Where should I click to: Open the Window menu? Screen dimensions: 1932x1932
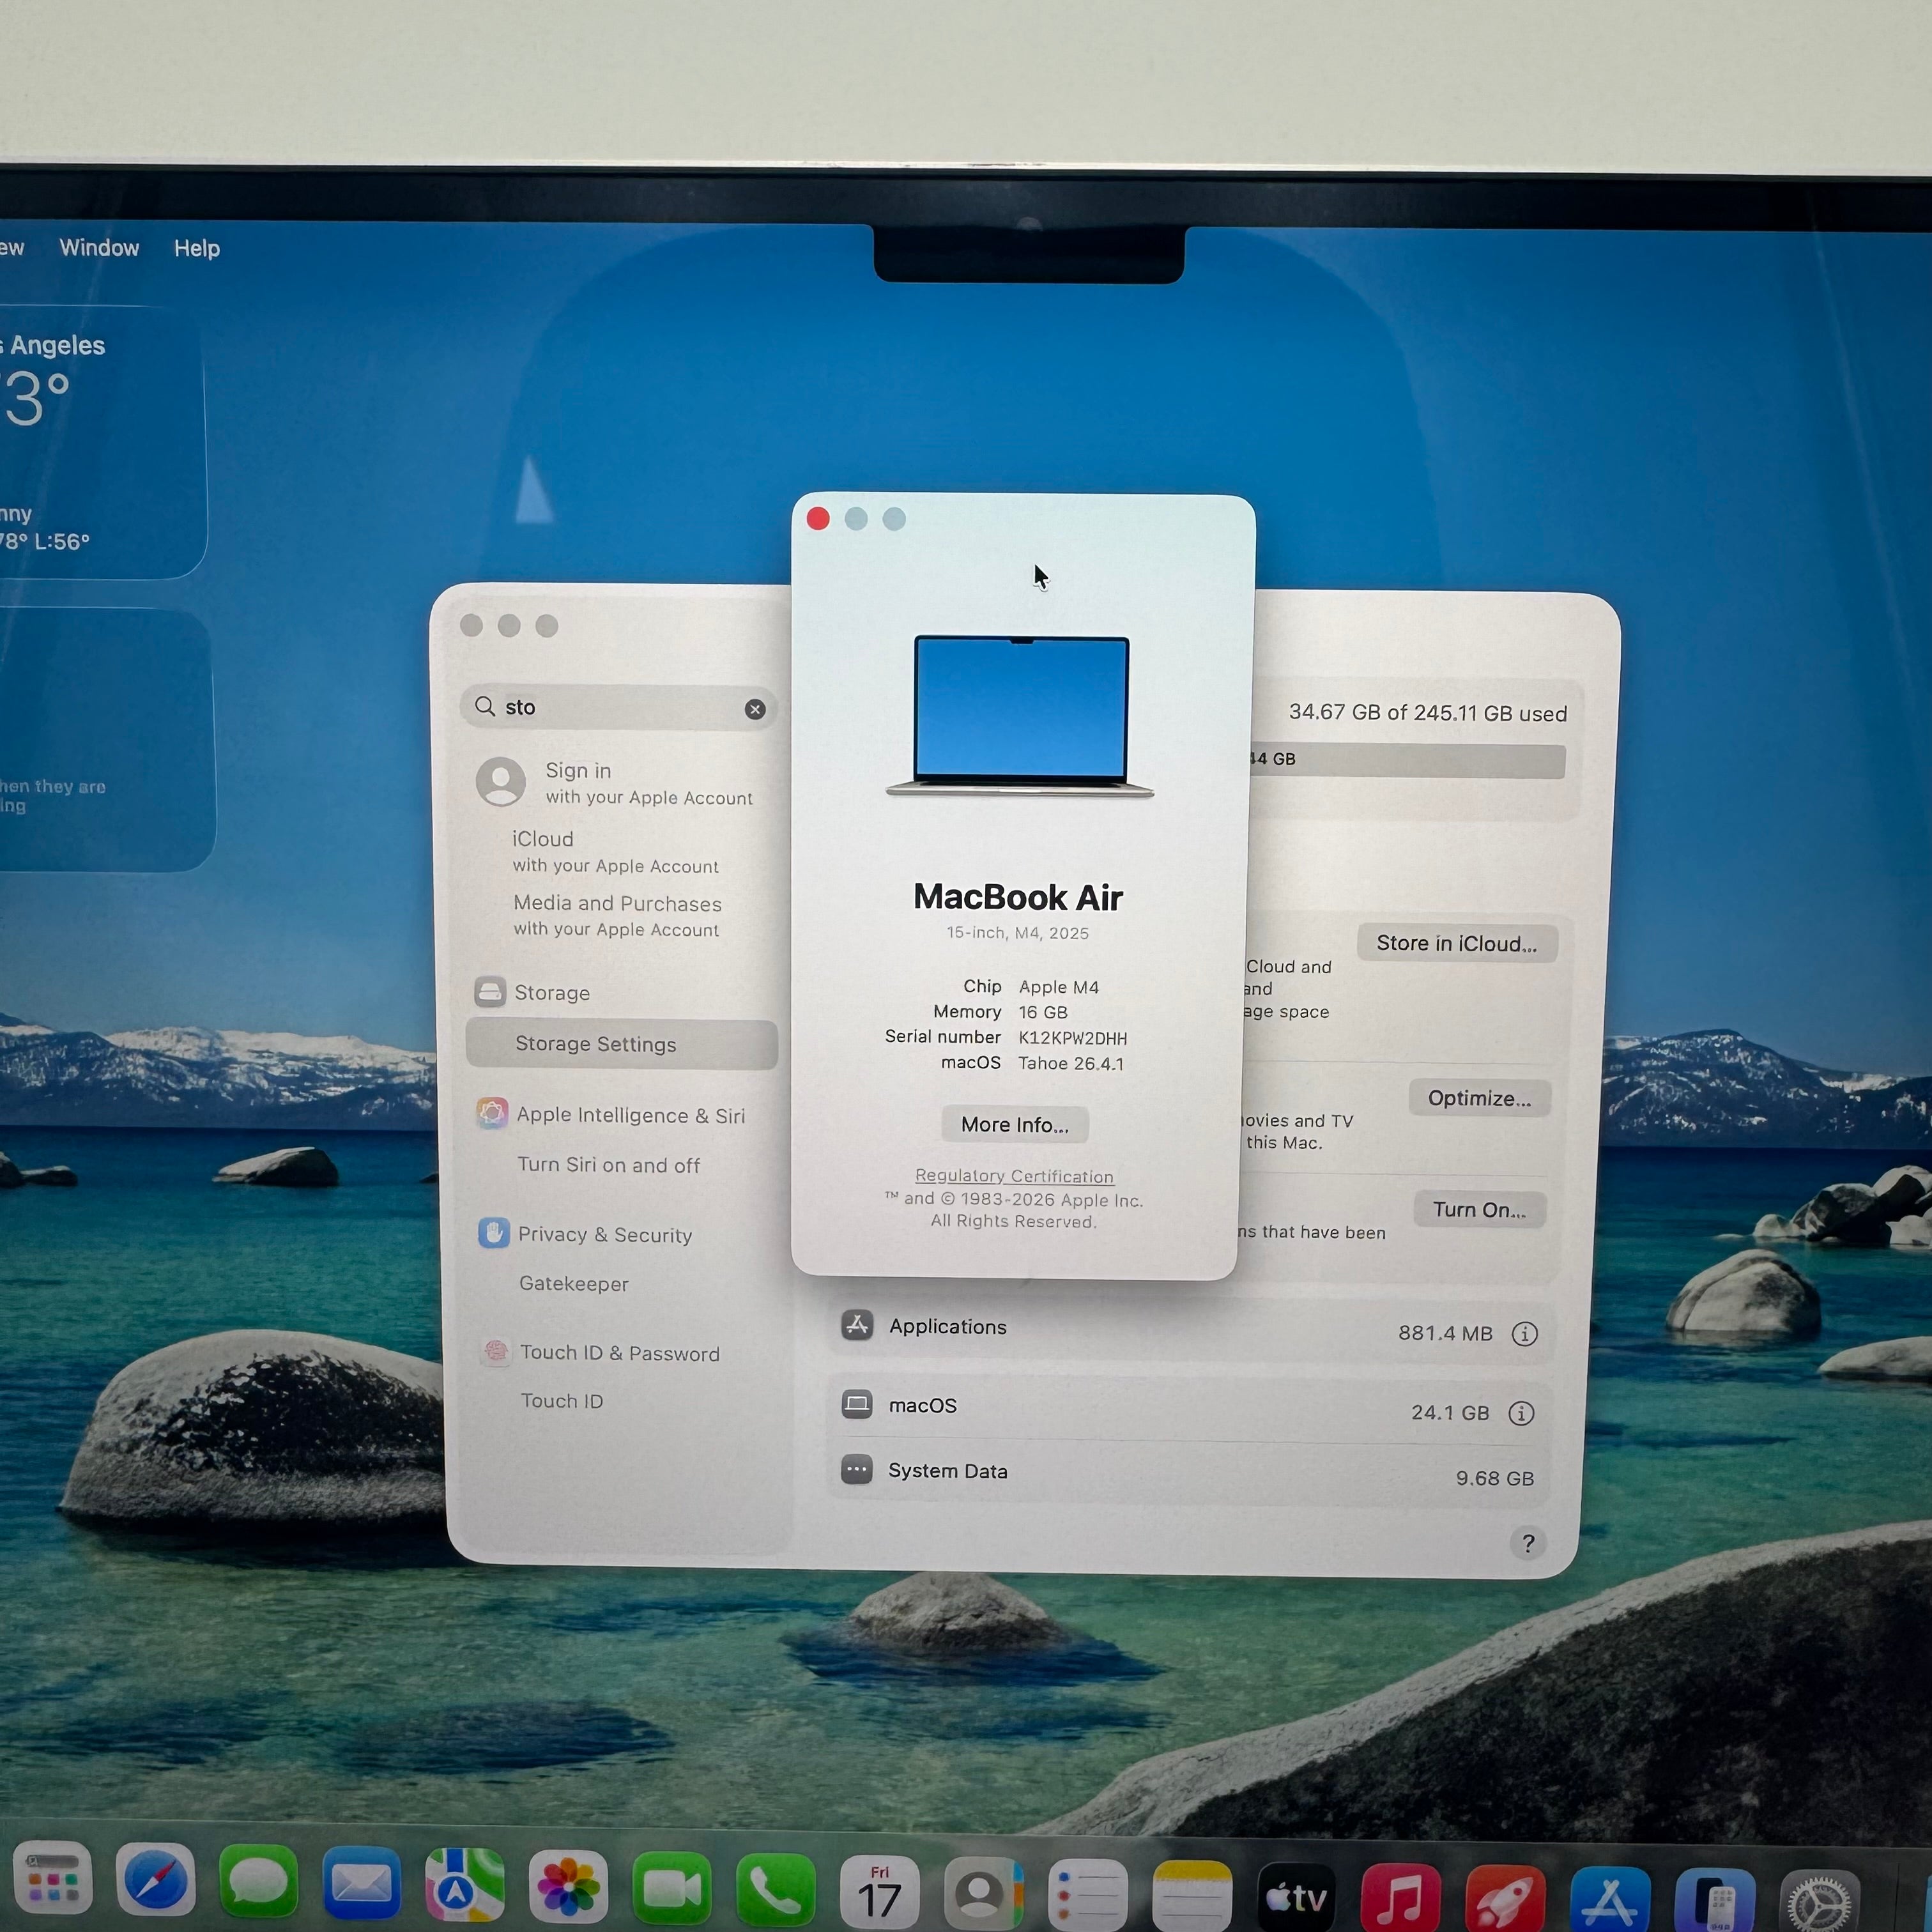(99, 248)
